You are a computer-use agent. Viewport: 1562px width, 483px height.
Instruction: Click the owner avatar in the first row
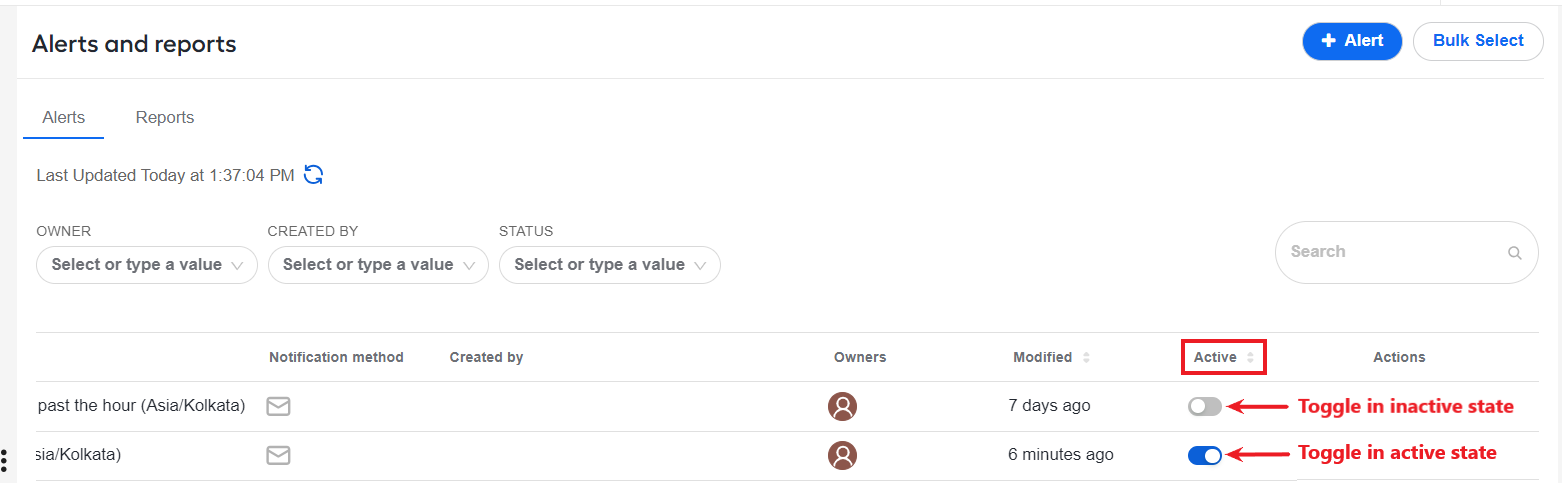pos(843,406)
